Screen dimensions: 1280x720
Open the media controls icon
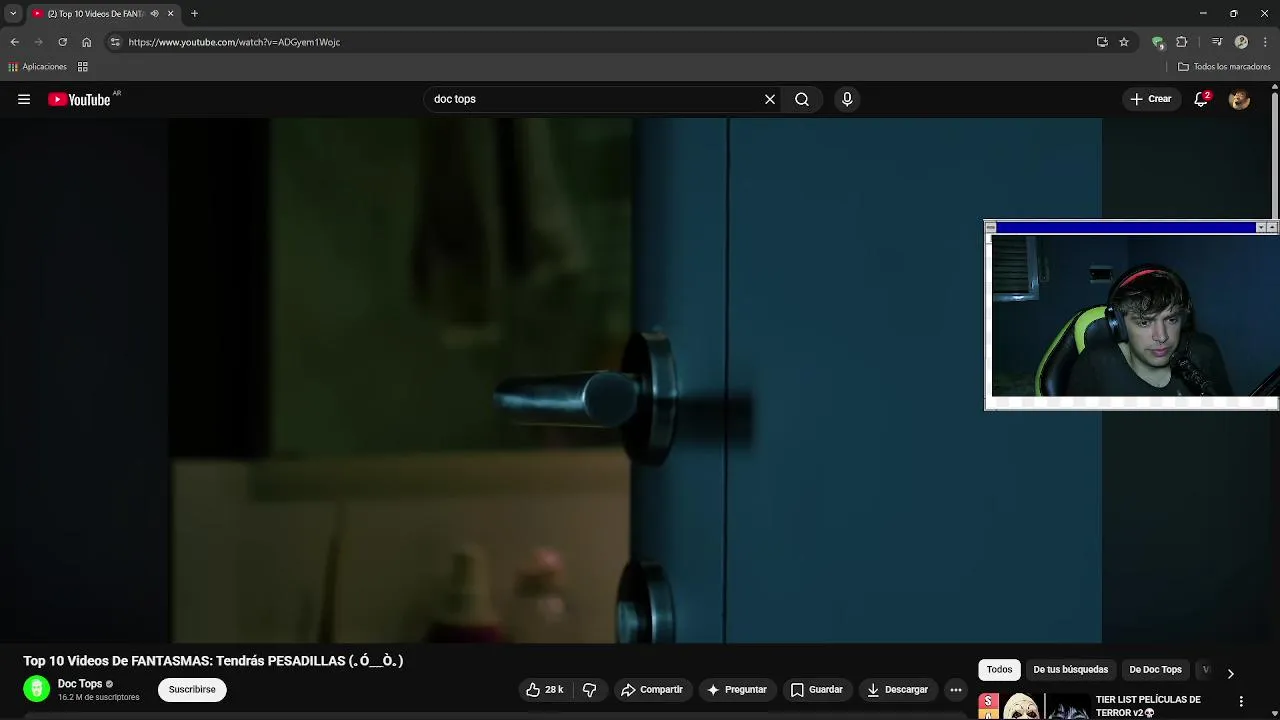click(1217, 42)
